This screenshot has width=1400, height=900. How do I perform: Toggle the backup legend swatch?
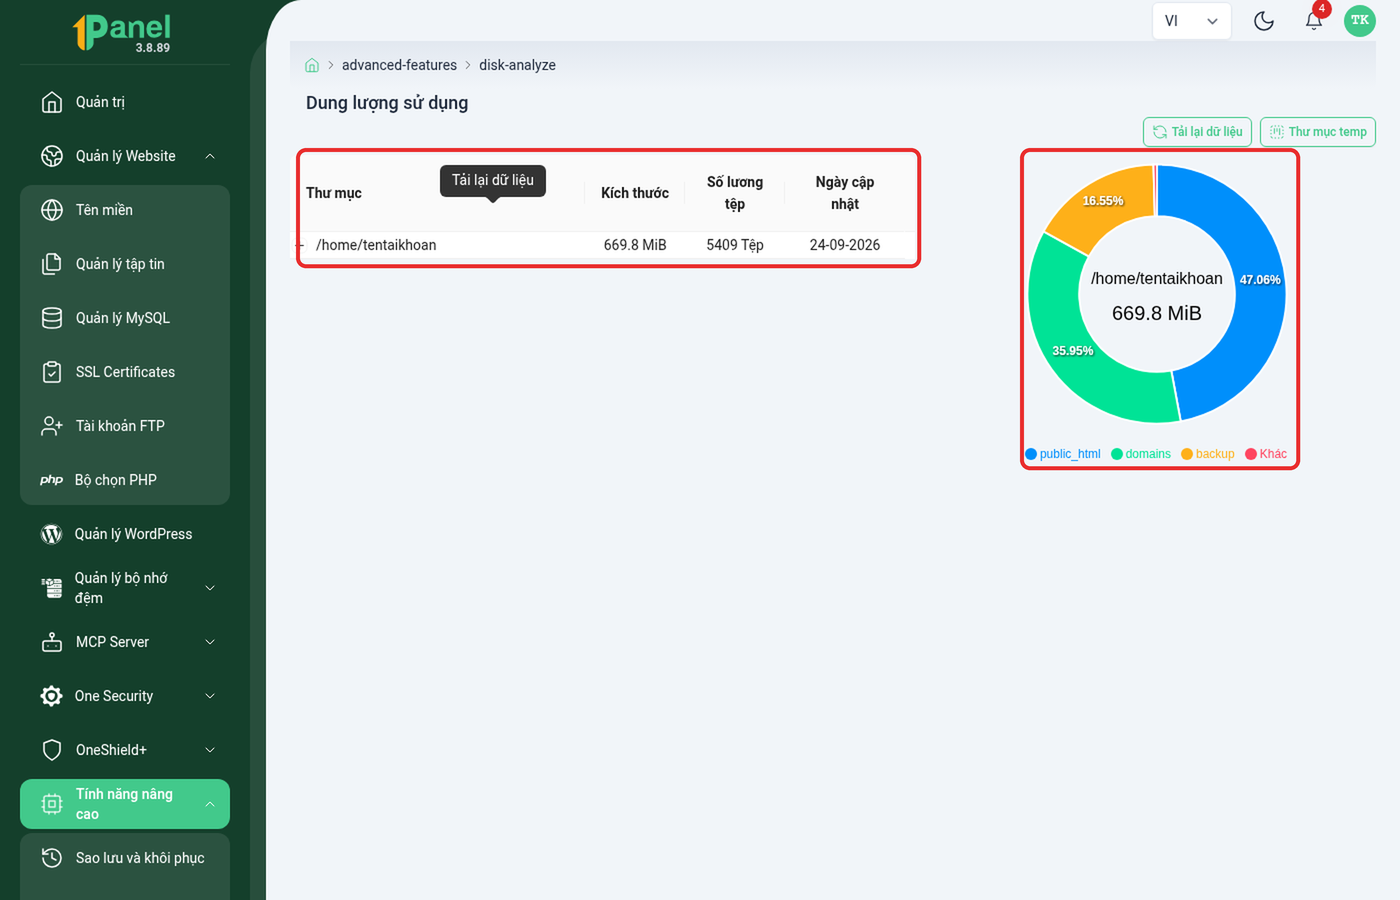click(x=1187, y=454)
